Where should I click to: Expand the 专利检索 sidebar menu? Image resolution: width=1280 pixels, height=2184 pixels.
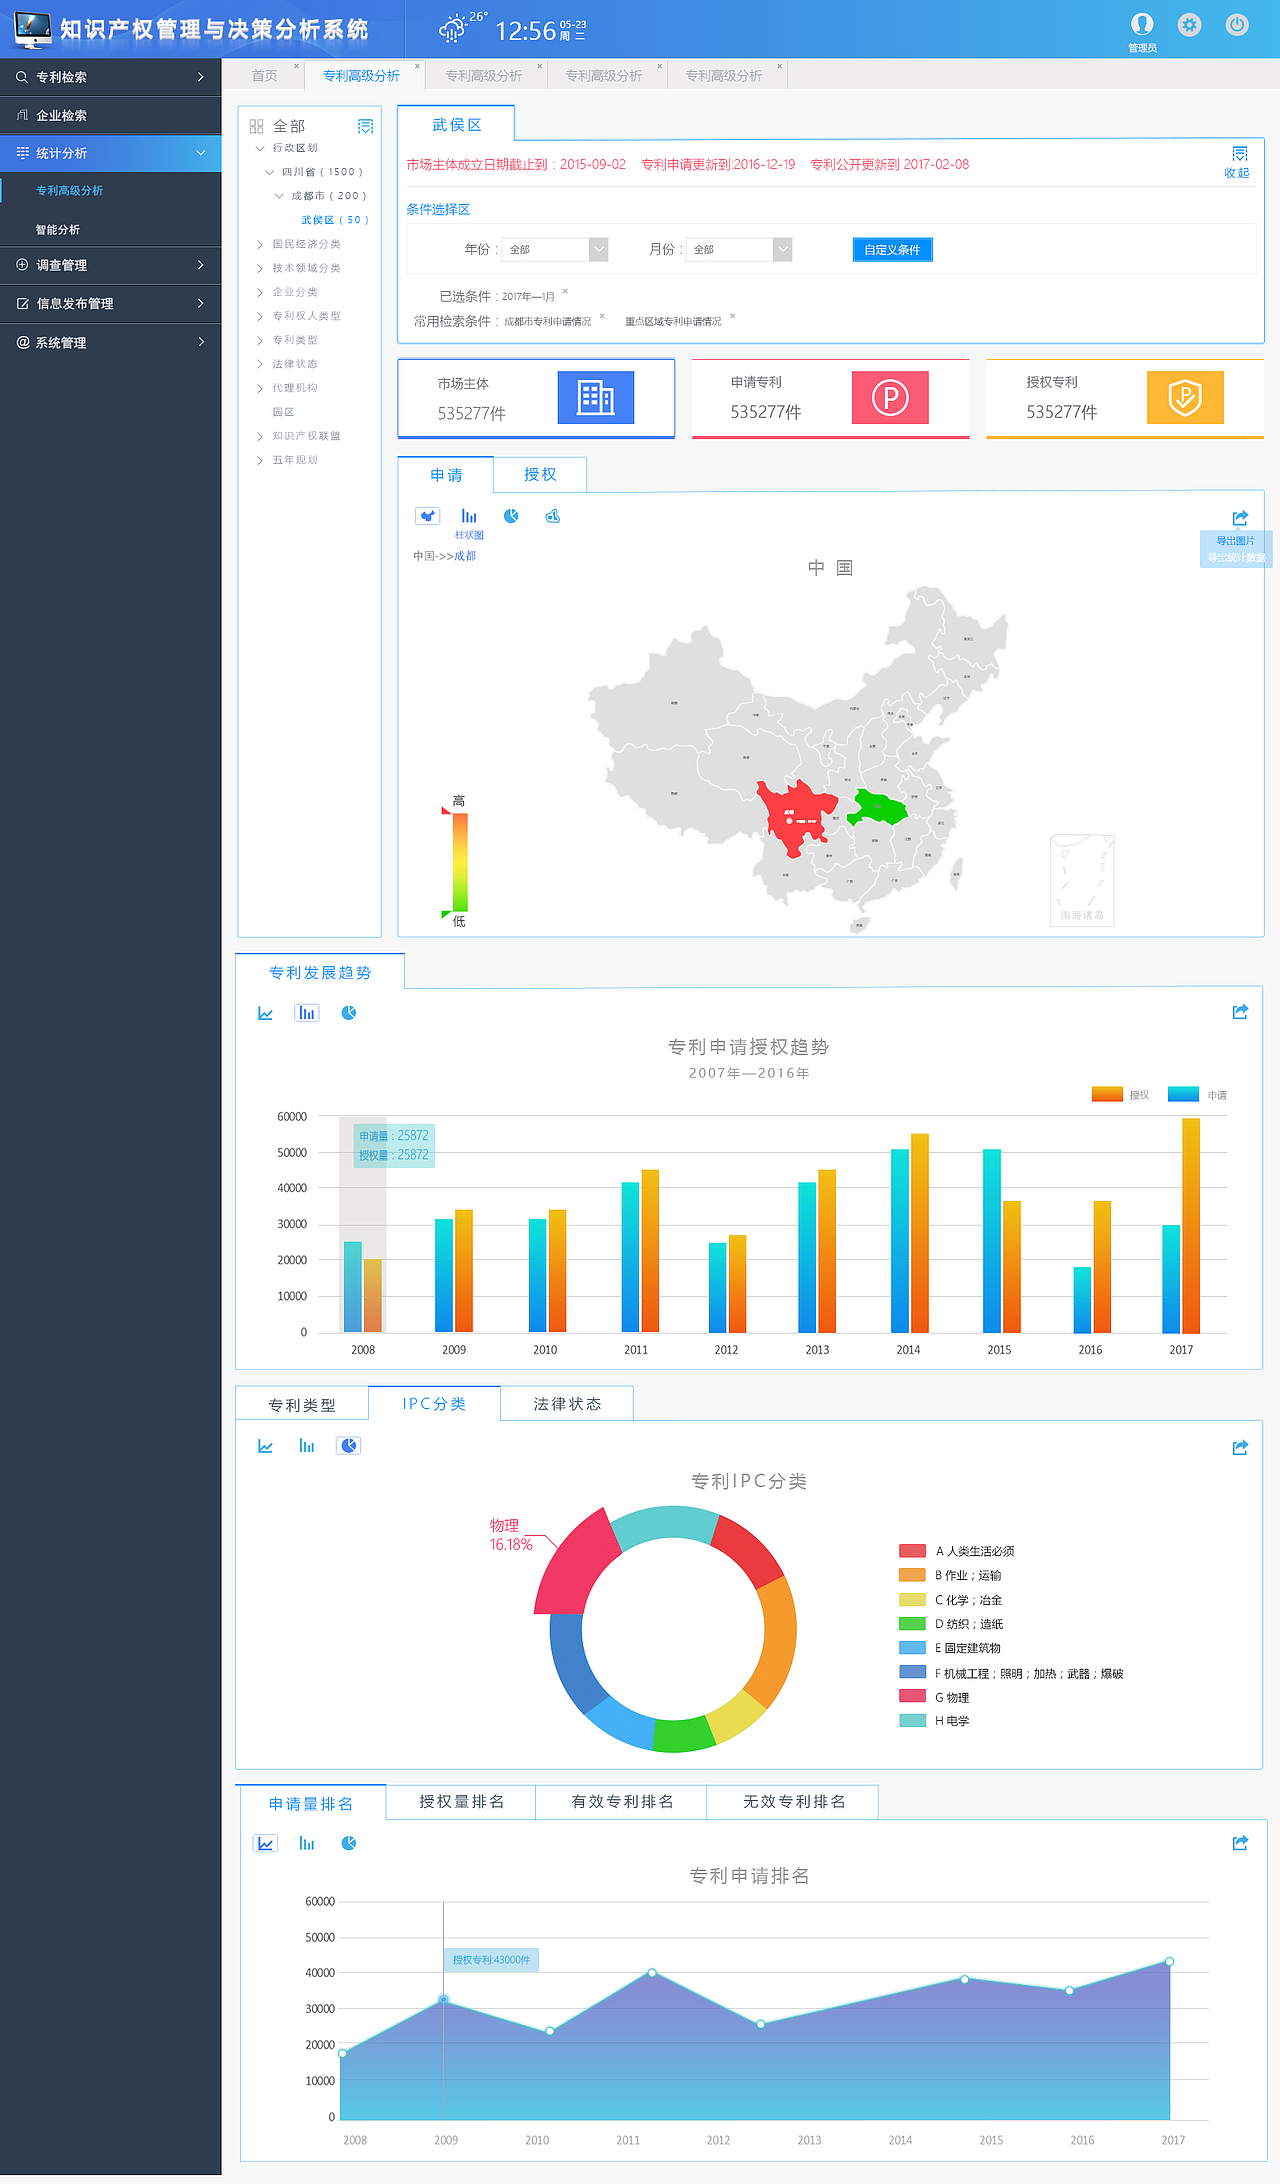tap(110, 77)
